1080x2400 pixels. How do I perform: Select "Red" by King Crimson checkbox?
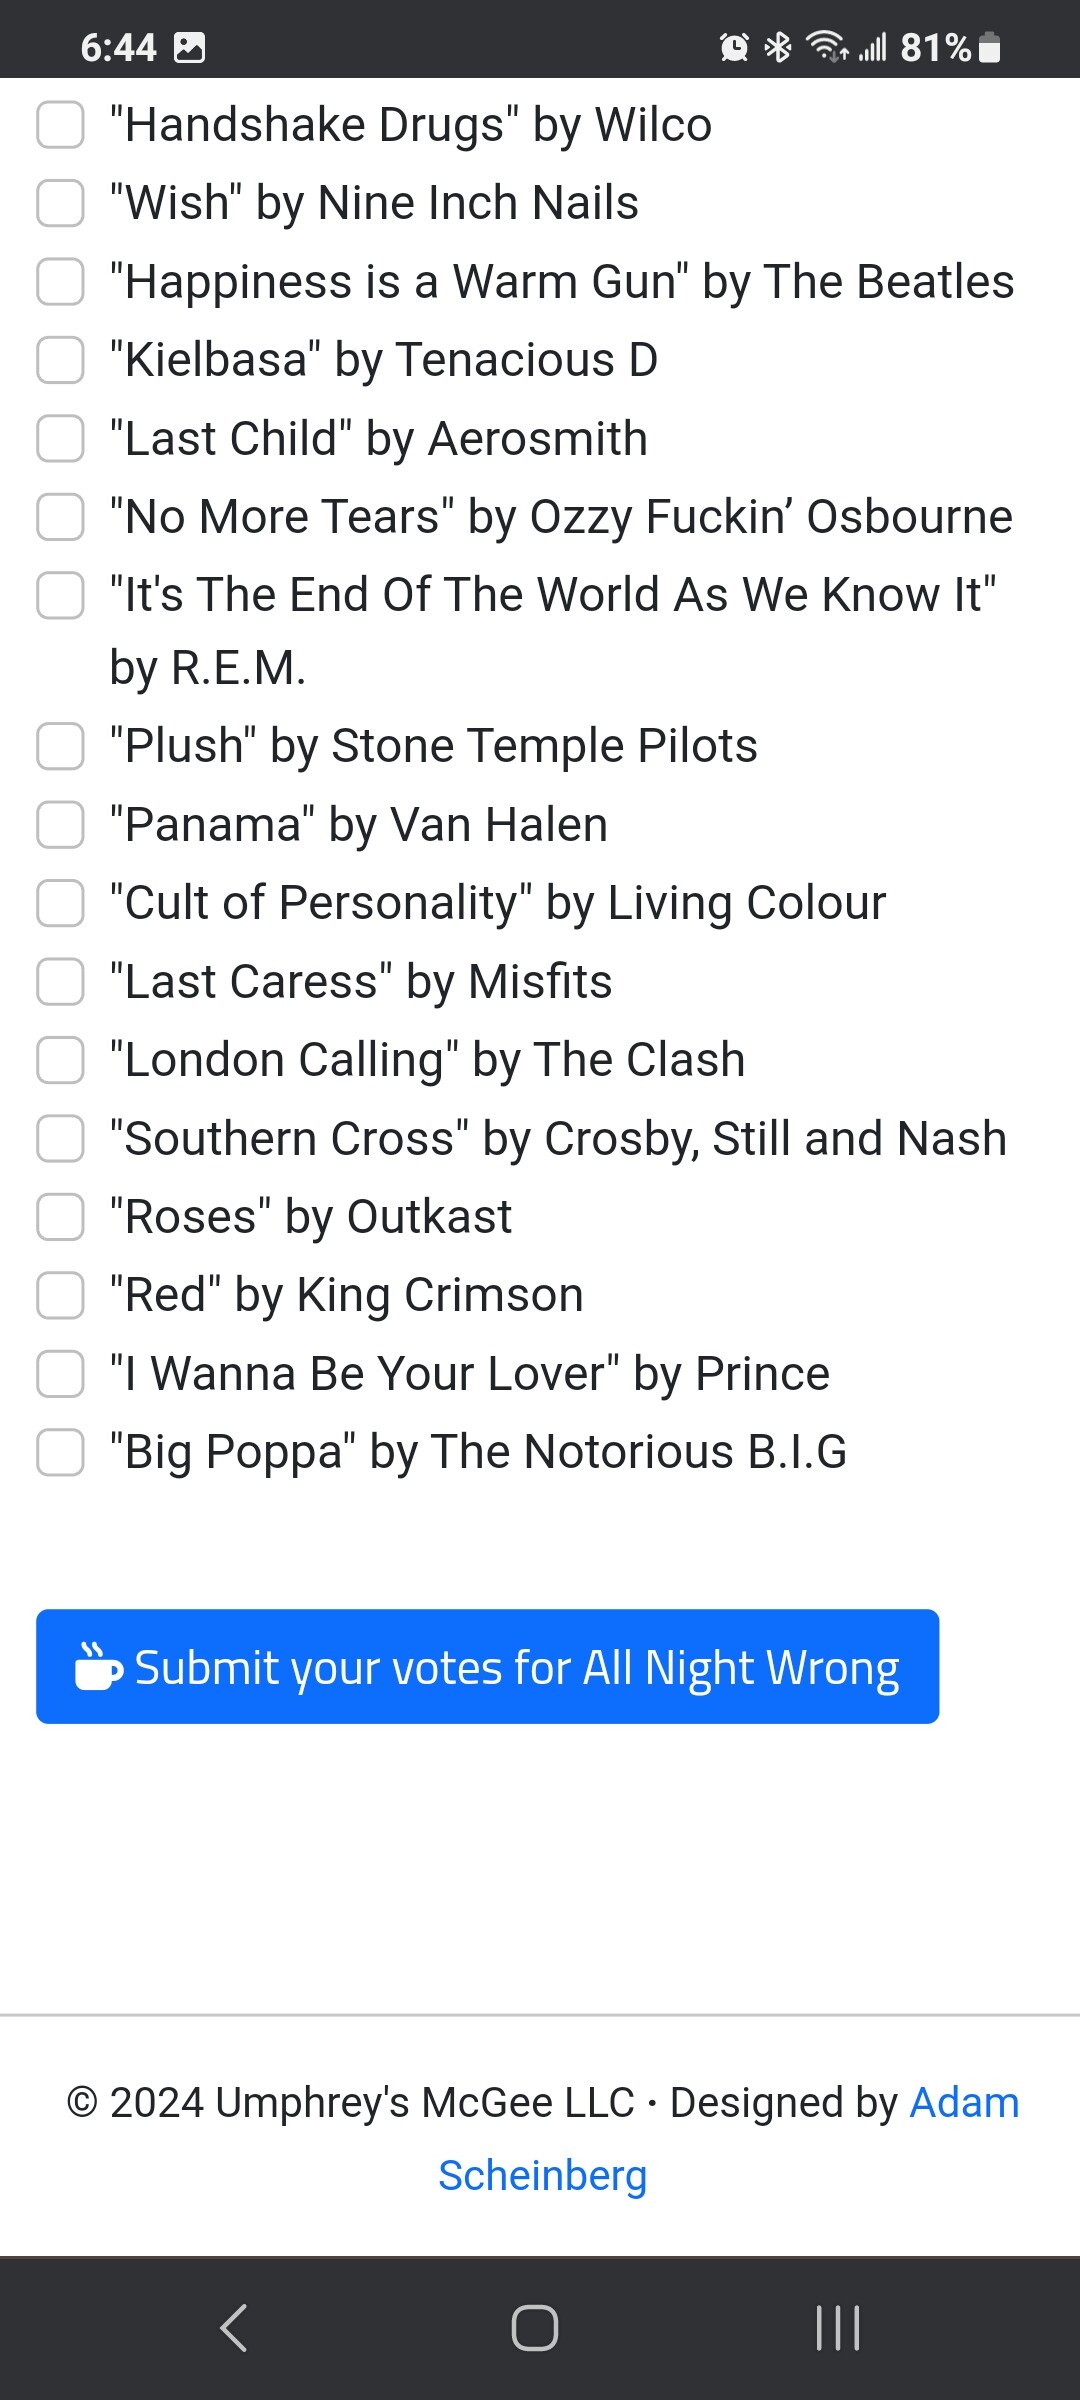(x=60, y=1294)
